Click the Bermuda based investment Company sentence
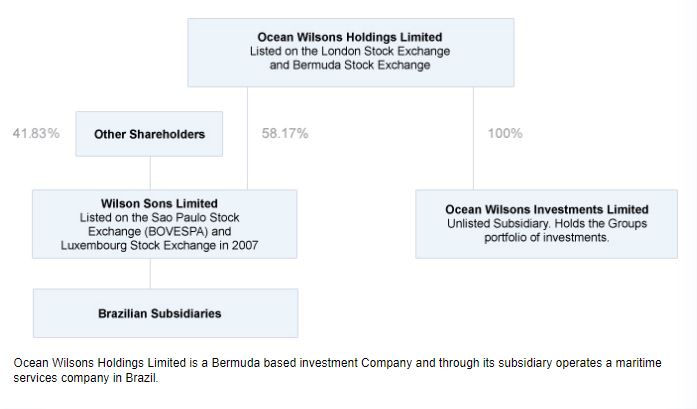The width and height of the screenshot is (697, 409). (337, 363)
